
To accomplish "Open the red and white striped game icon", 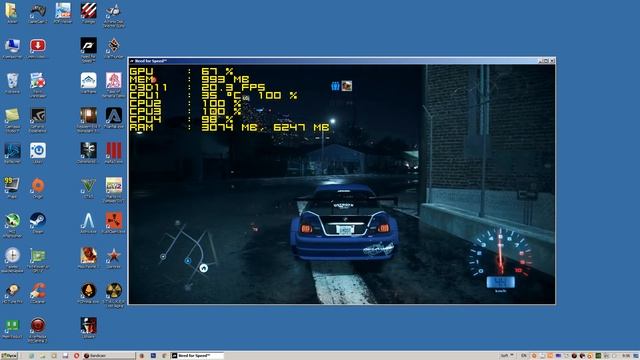I will point(88,11).
